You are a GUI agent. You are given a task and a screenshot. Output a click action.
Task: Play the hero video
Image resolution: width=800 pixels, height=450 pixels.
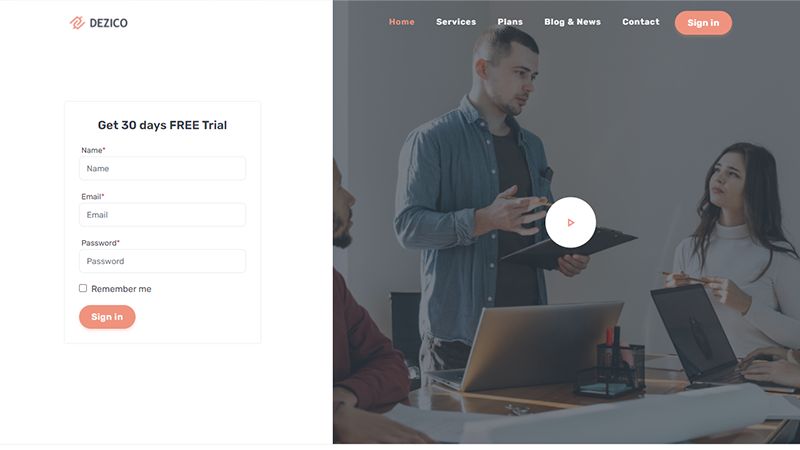pos(570,222)
